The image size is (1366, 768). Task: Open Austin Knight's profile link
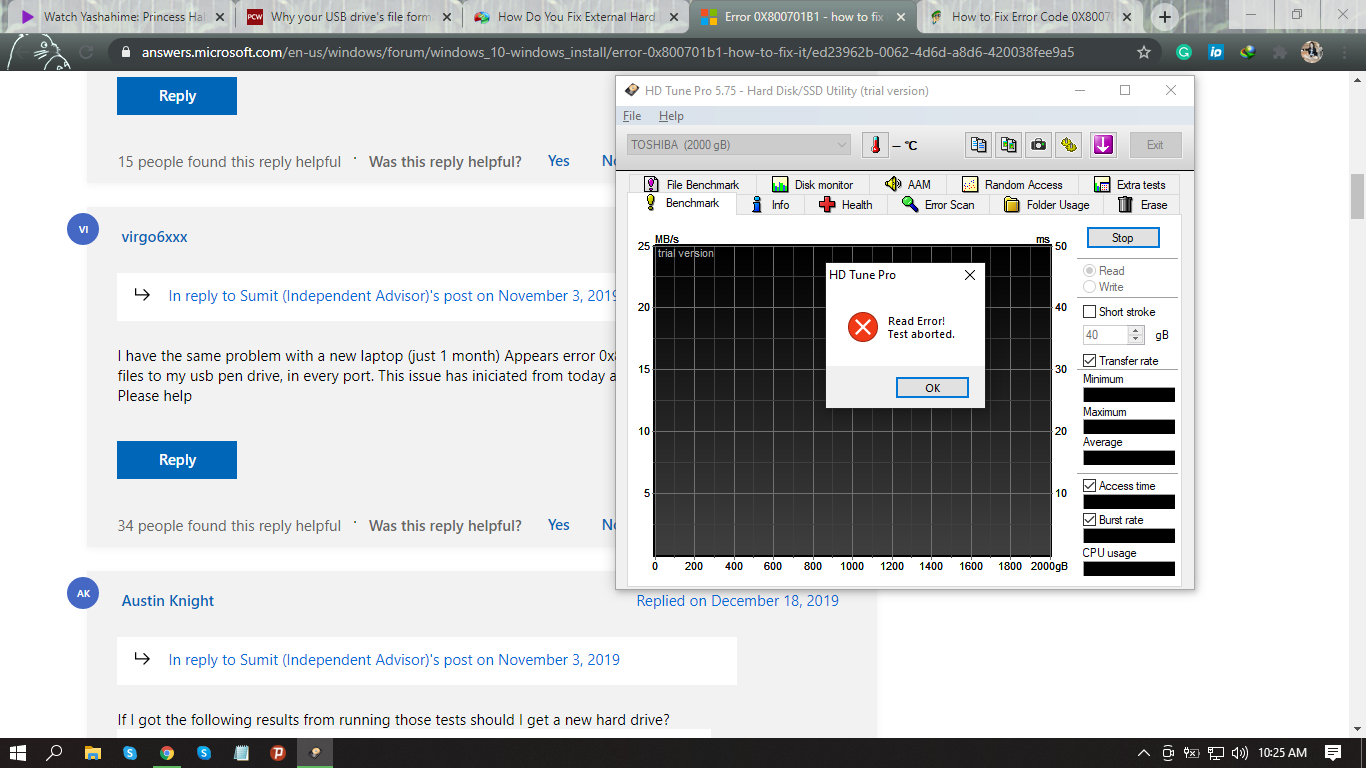click(168, 601)
